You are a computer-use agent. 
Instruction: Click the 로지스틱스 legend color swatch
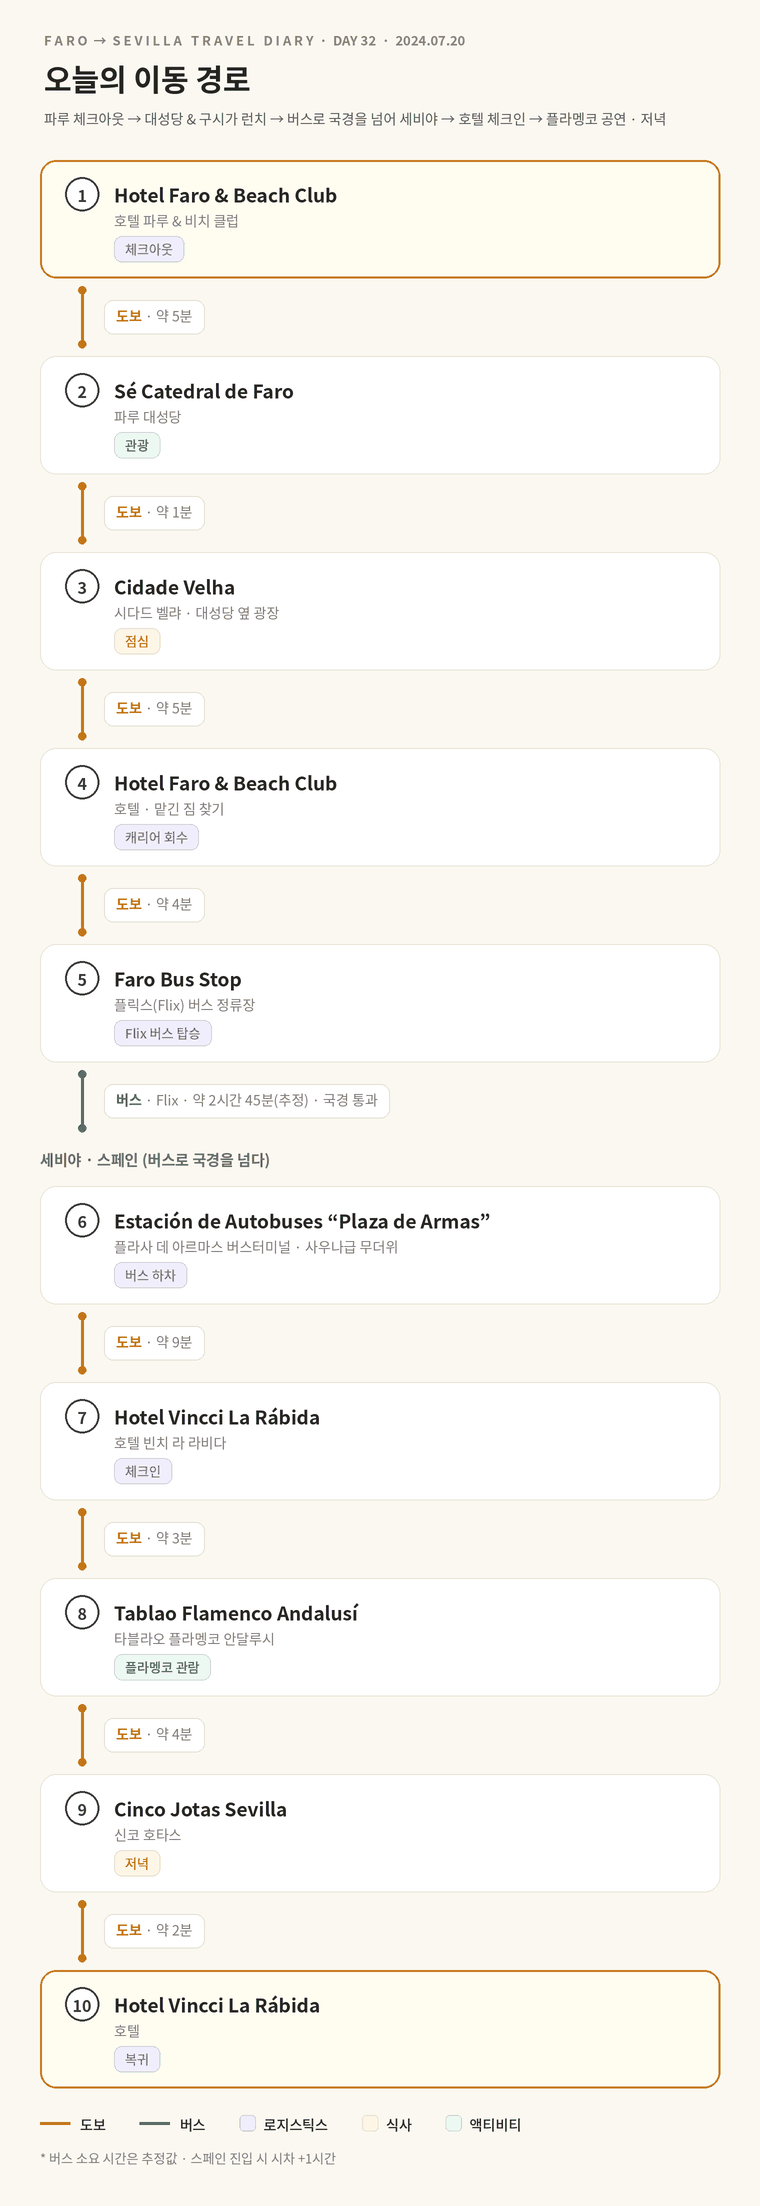tap(248, 2123)
